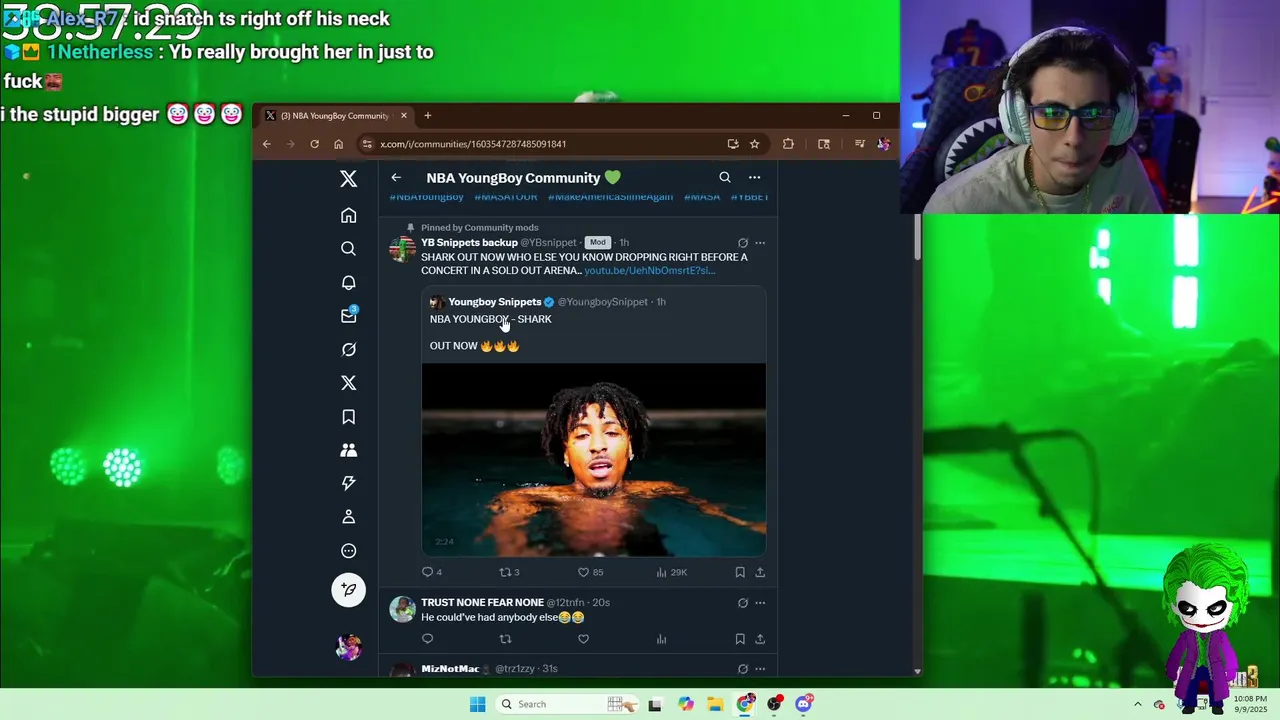Share the TRUST NONE FEAR NONE post

[760, 639]
